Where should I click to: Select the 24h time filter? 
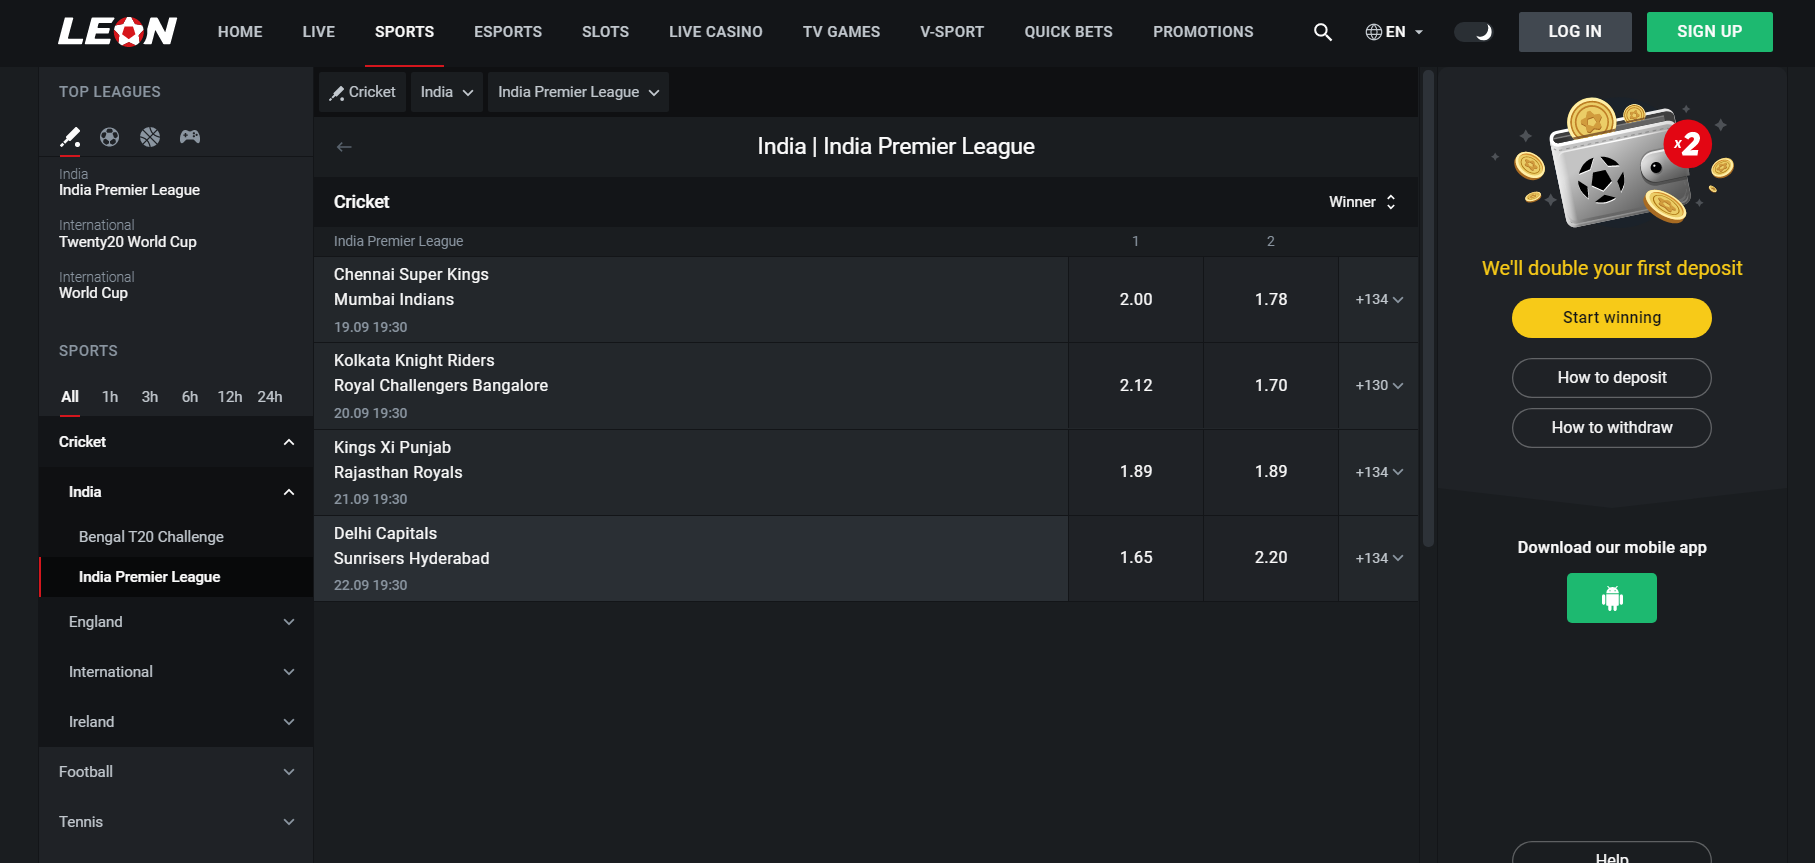tap(270, 397)
